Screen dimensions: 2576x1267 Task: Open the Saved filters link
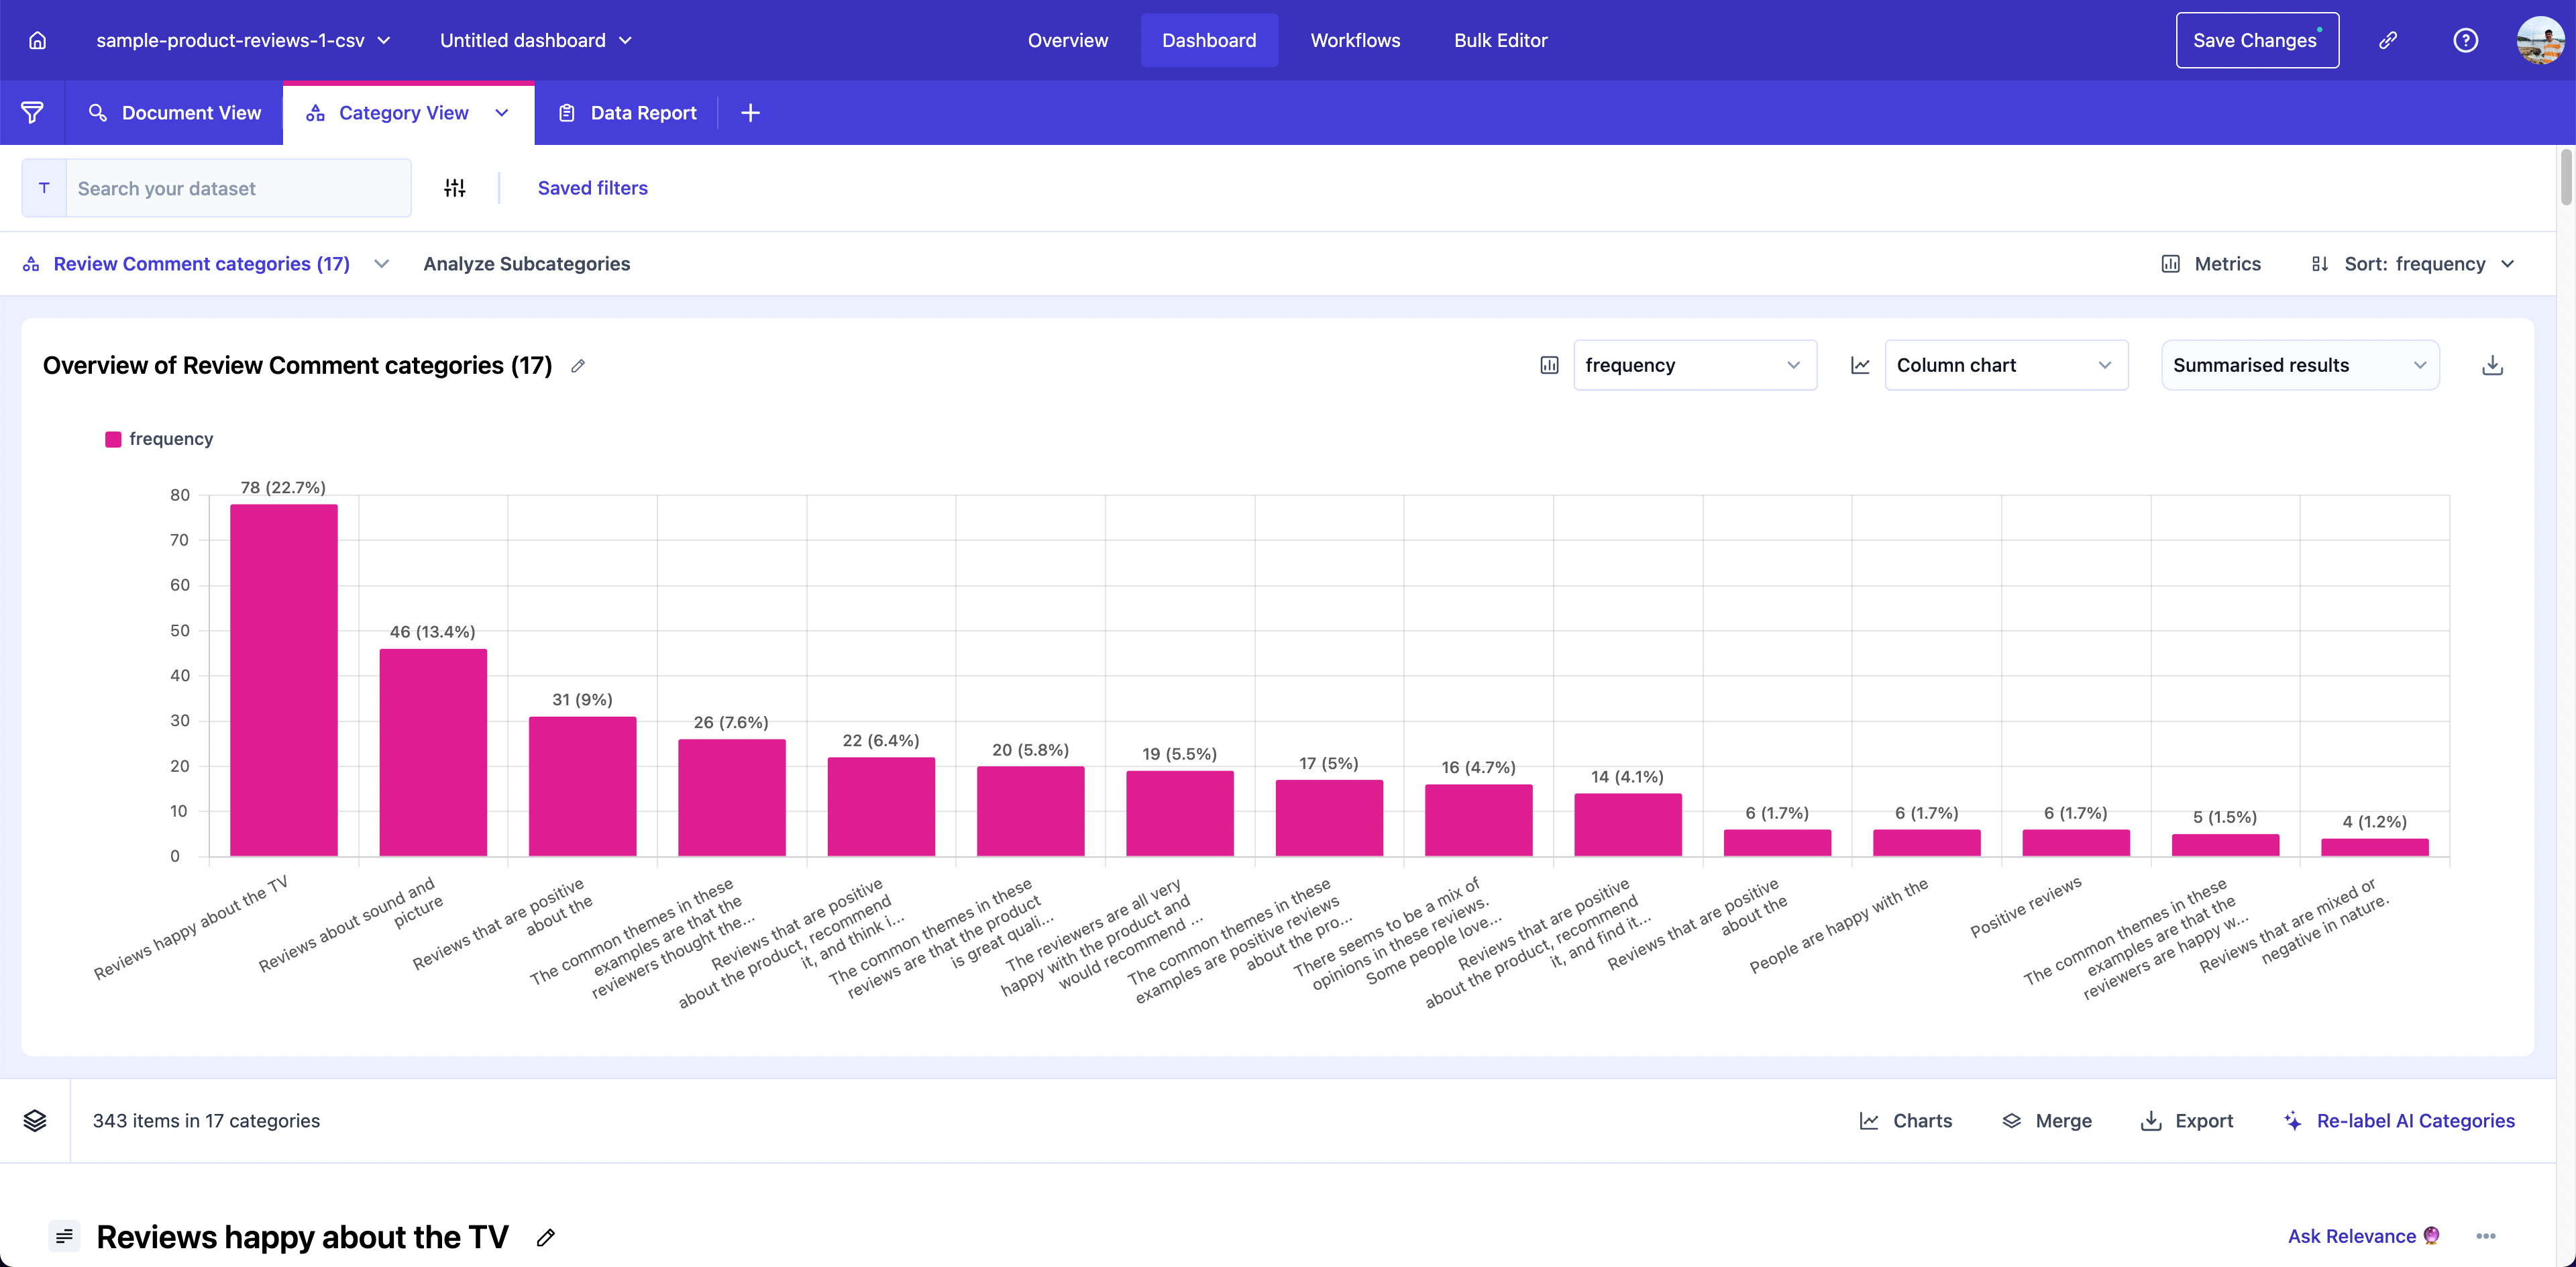tap(592, 188)
